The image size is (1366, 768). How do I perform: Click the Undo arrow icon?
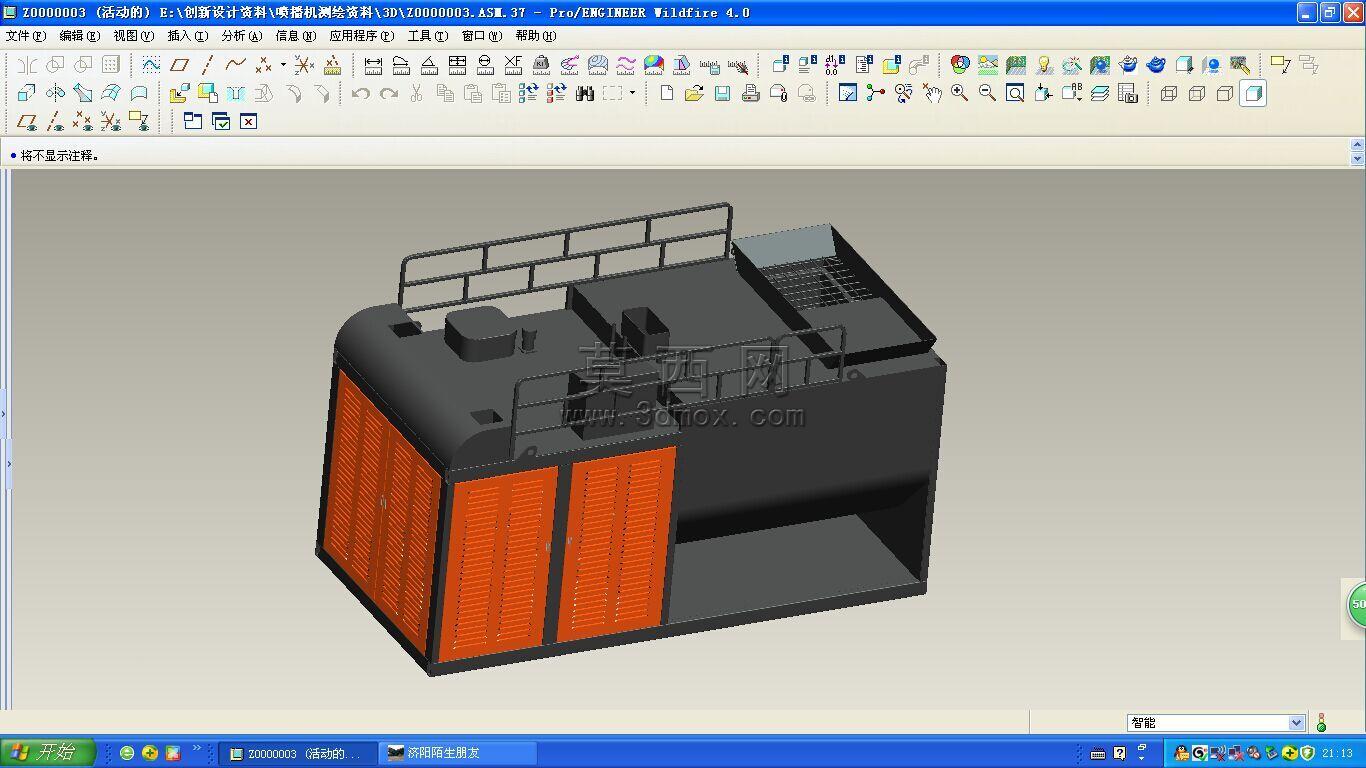coord(361,93)
